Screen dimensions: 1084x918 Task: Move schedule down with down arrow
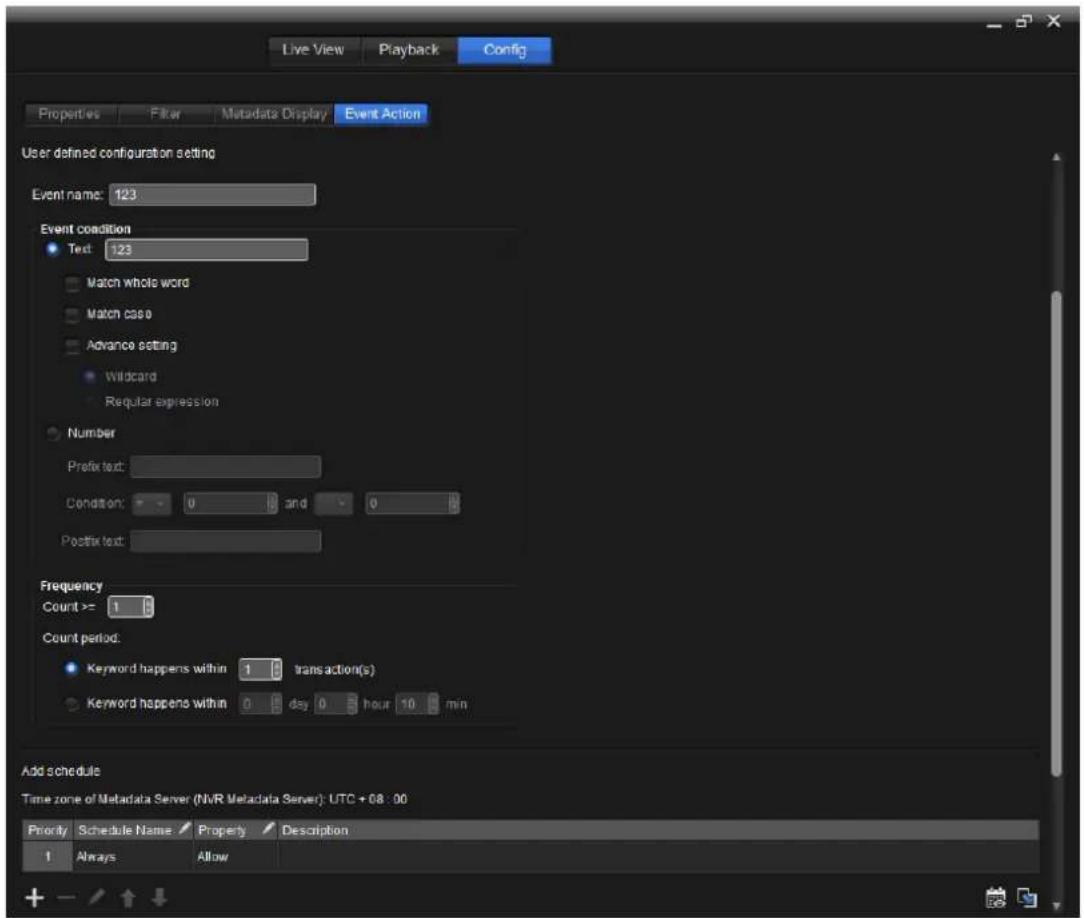click(x=160, y=898)
